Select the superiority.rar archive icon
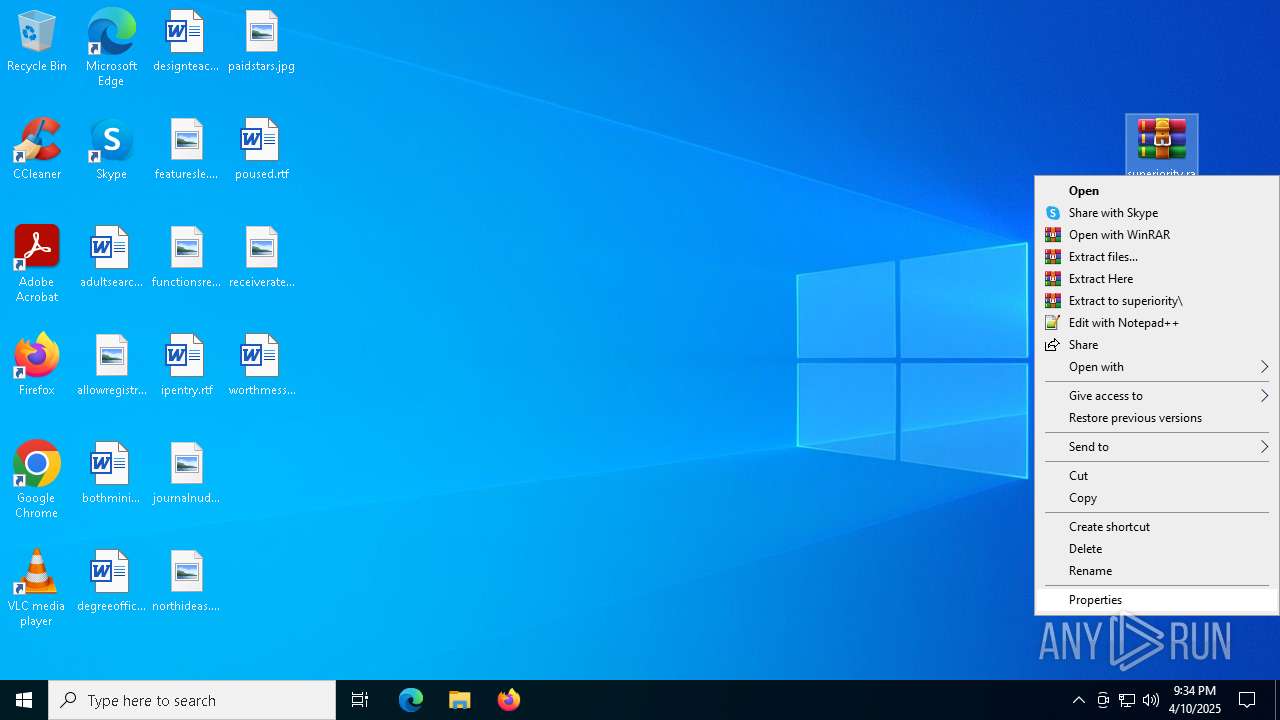1280x720 pixels. (x=1161, y=145)
